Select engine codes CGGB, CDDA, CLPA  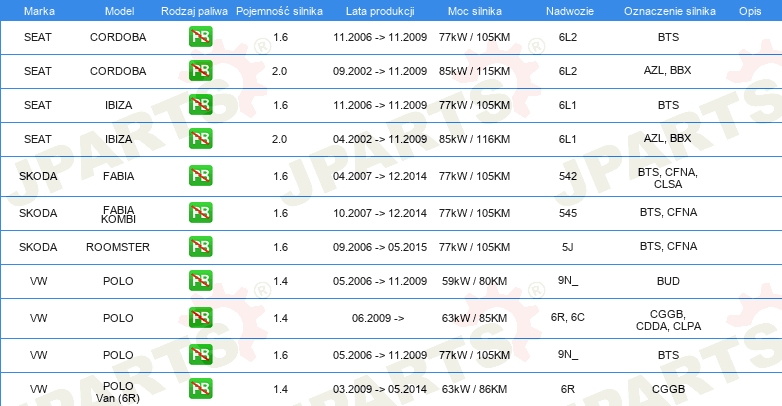click(x=668, y=320)
